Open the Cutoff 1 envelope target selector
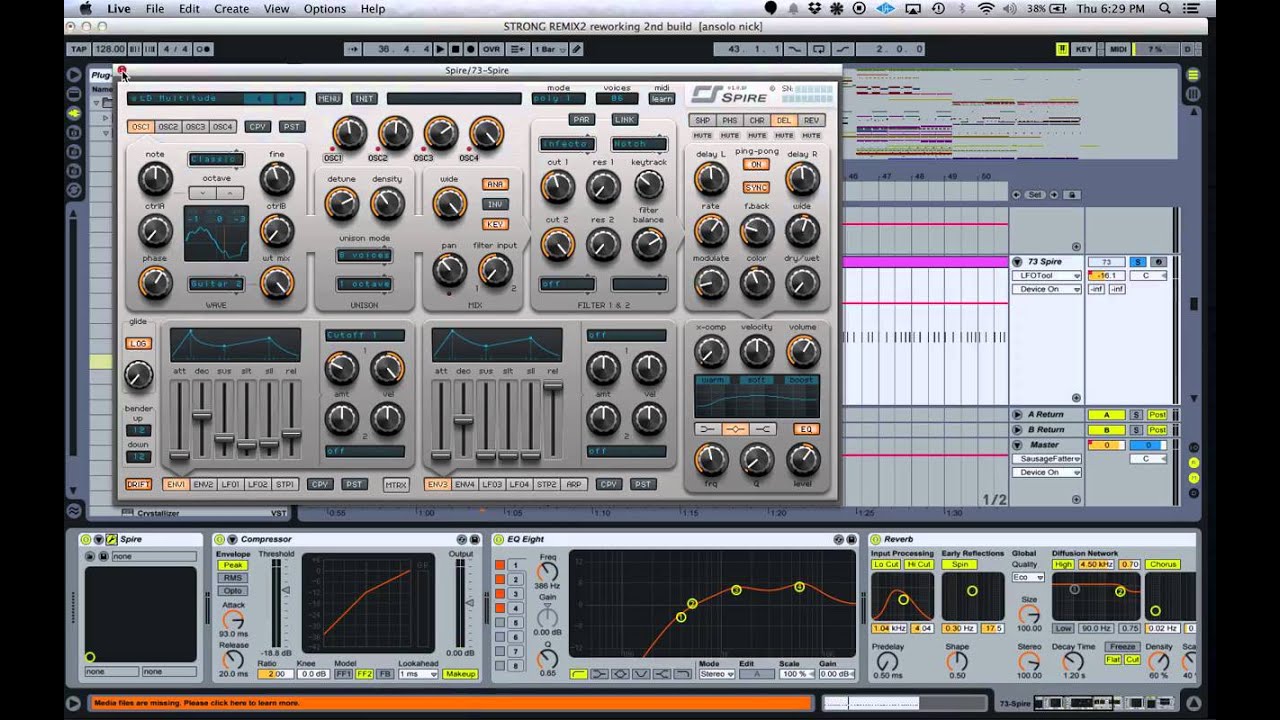 tap(365, 335)
